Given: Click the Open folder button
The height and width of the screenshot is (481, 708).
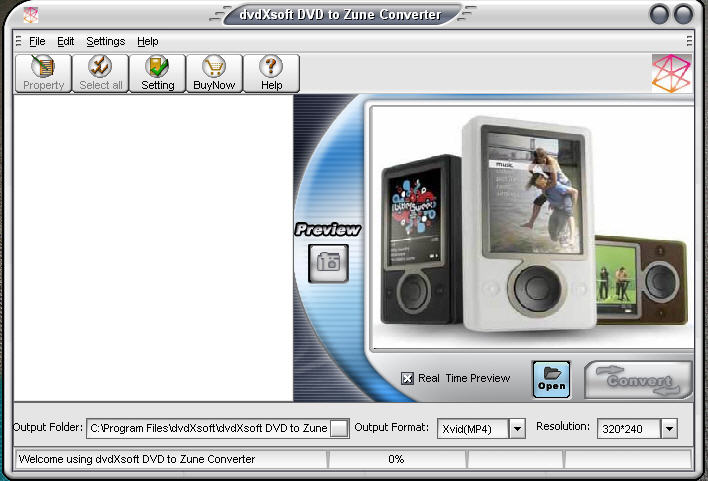Looking at the screenshot, I should (x=551, y=379).
